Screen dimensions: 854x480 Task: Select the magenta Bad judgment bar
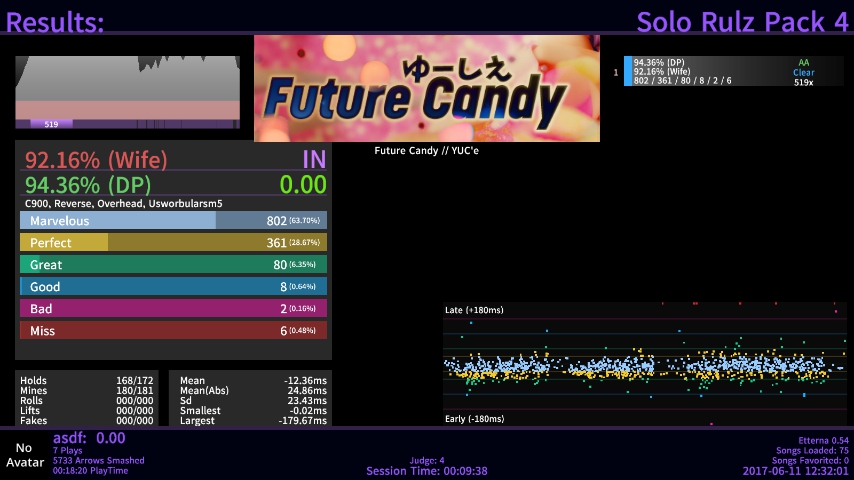pos(173,309)
